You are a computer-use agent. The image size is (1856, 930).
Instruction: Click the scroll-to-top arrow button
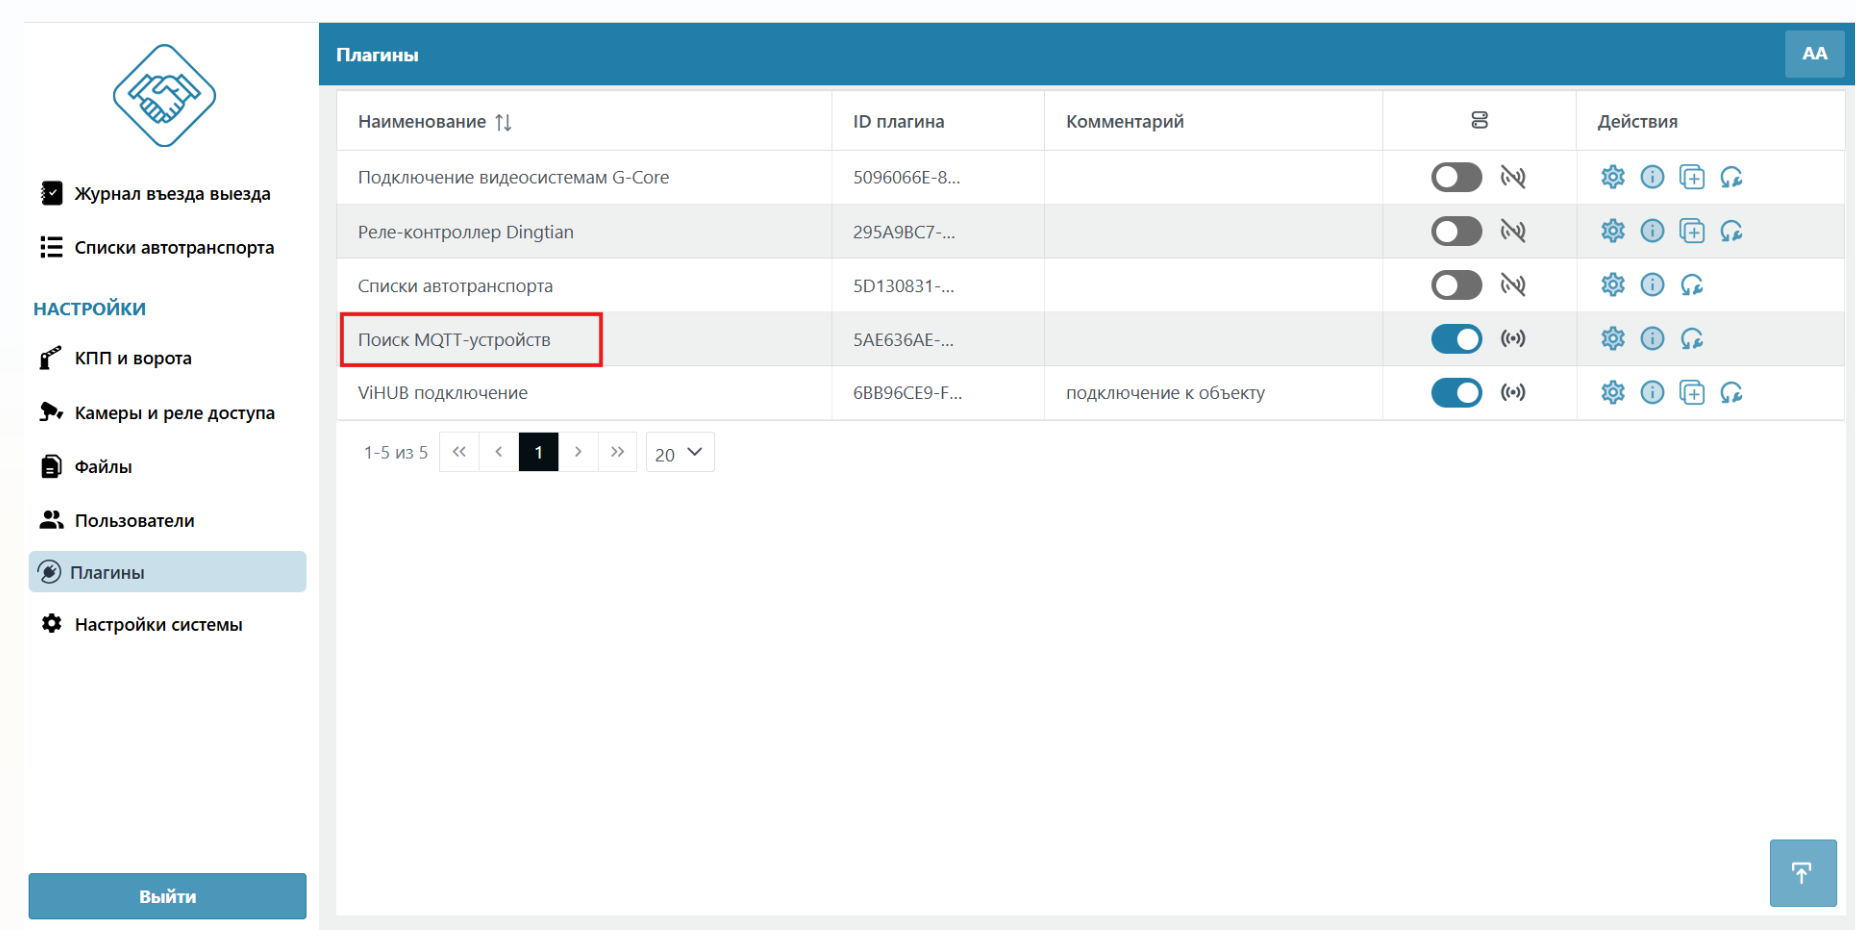(x=1802, y=873)
